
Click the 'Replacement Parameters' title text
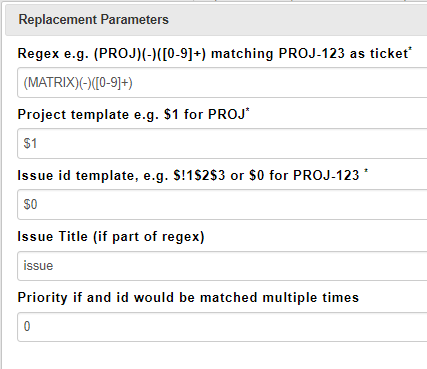tap(94, 20)
